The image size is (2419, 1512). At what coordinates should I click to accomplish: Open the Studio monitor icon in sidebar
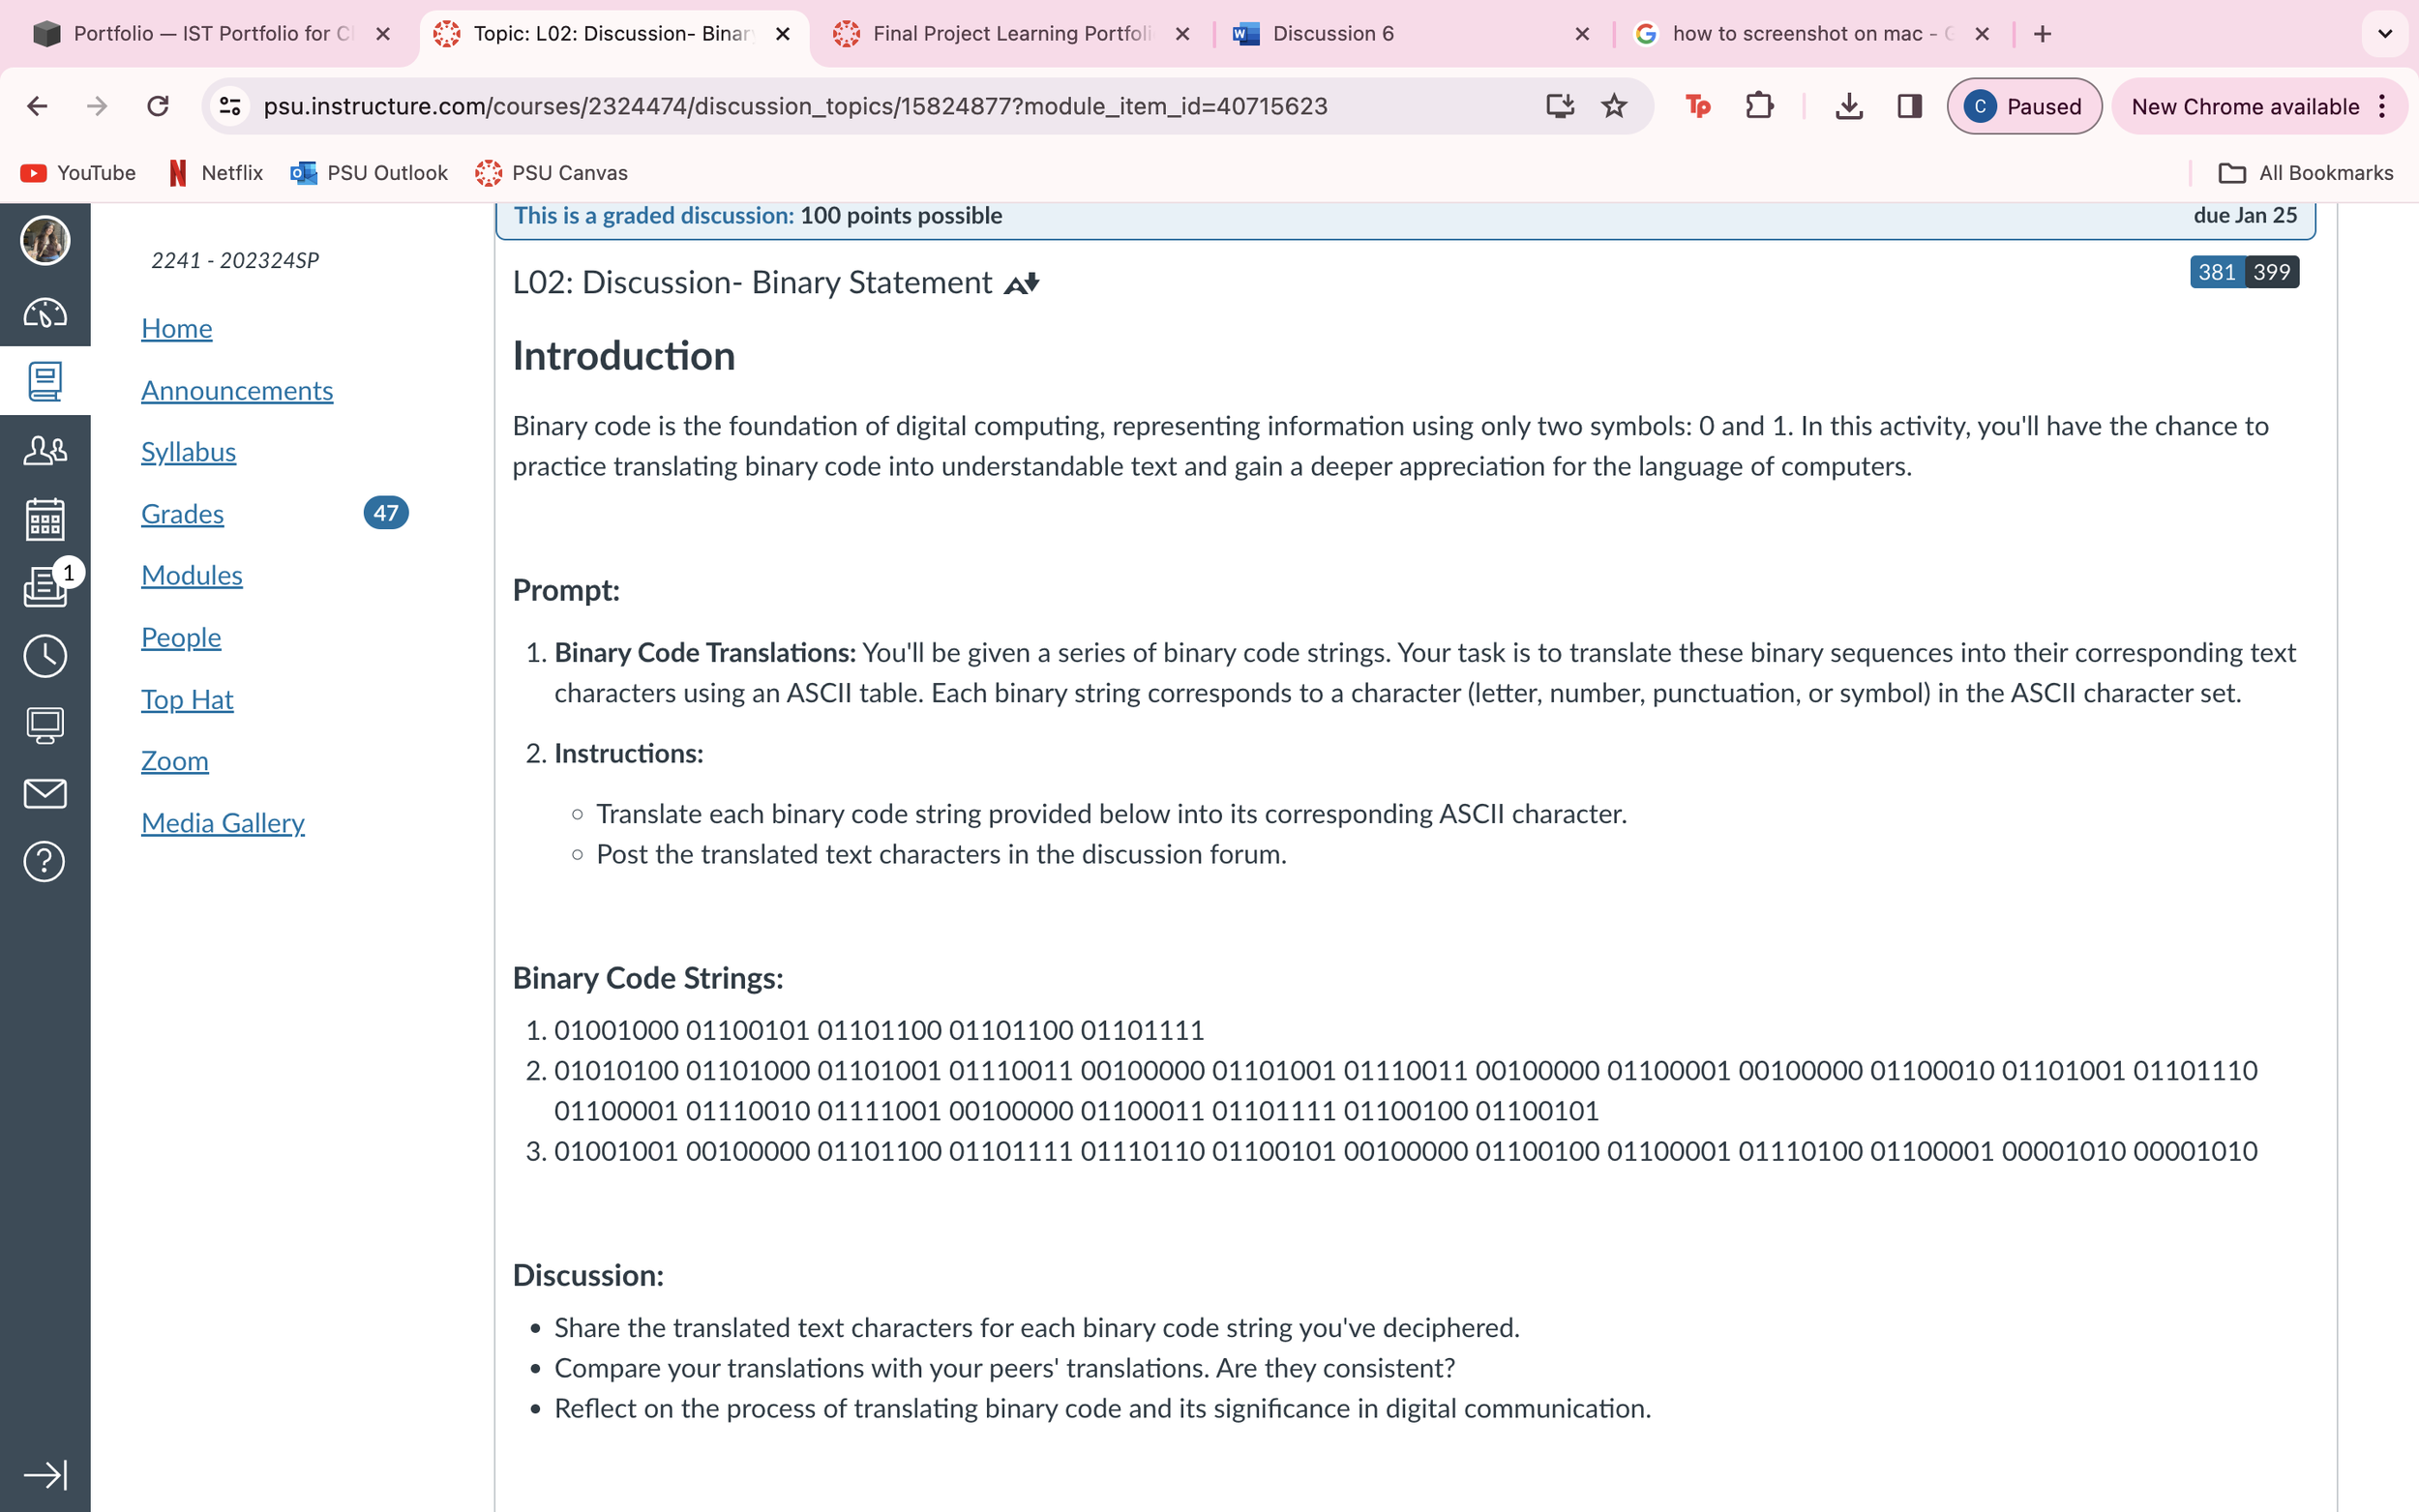(45, 725)
